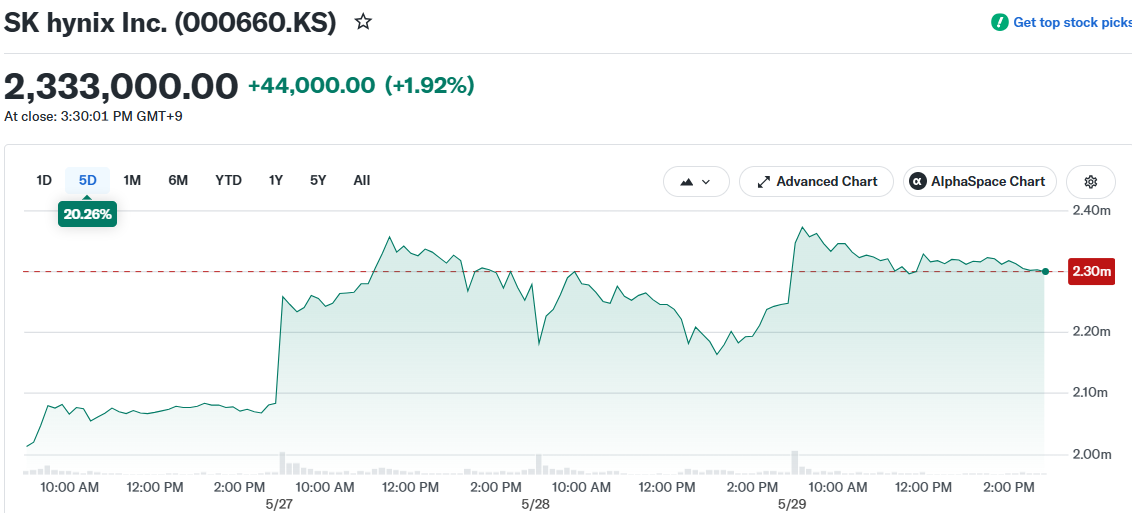Click the 2.10m axis label
The height and width of the screenshot is (513, 1132).
[1091, 393]
